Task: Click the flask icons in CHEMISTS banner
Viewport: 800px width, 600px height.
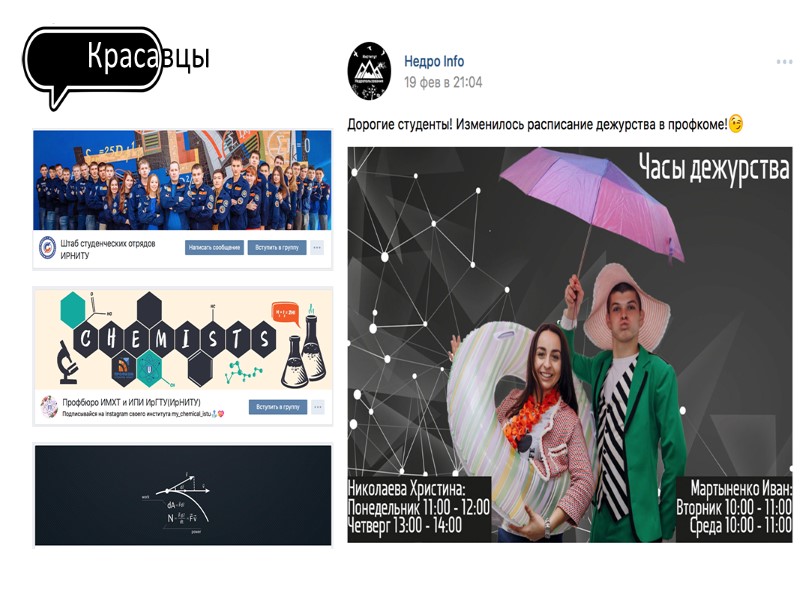Action: pos(304,352)
